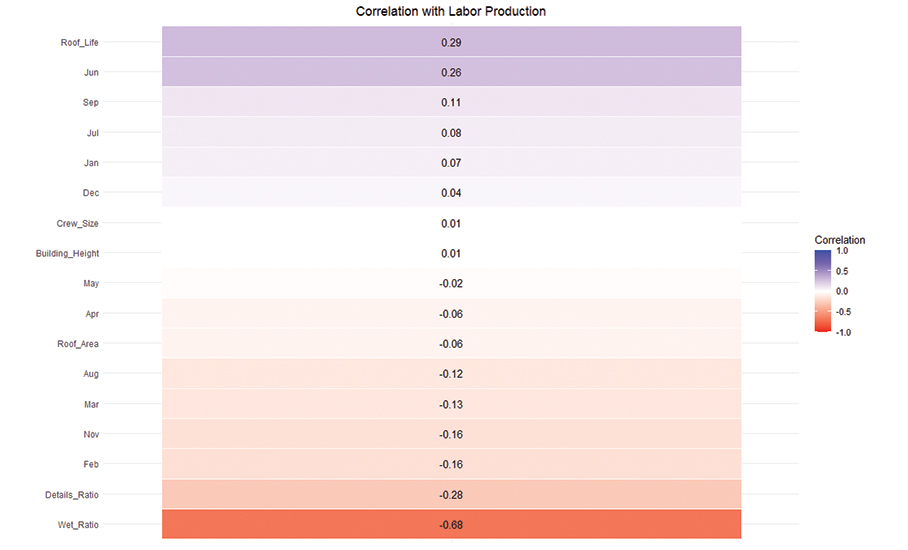Click the Jan axis label

(91, 162)
